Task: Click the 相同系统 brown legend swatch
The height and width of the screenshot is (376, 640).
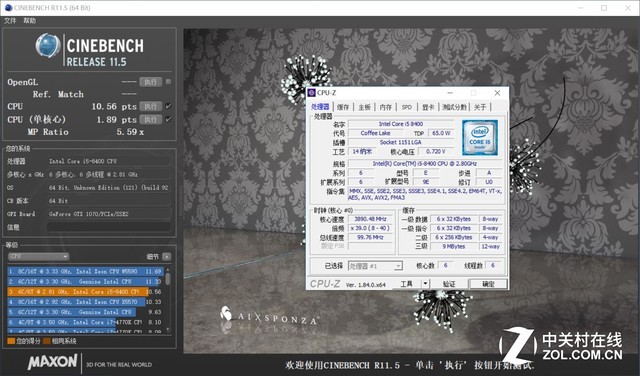Action: pos(47,341)
